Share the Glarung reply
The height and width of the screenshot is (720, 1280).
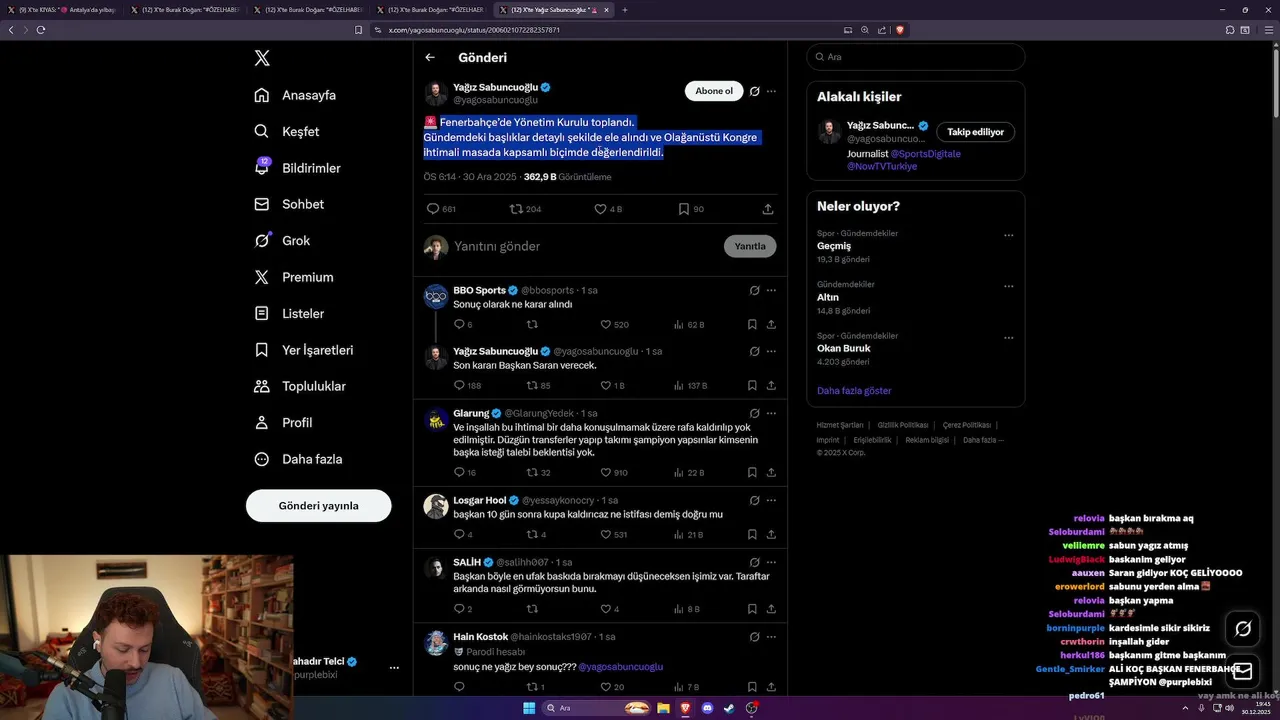pos(771,472)
